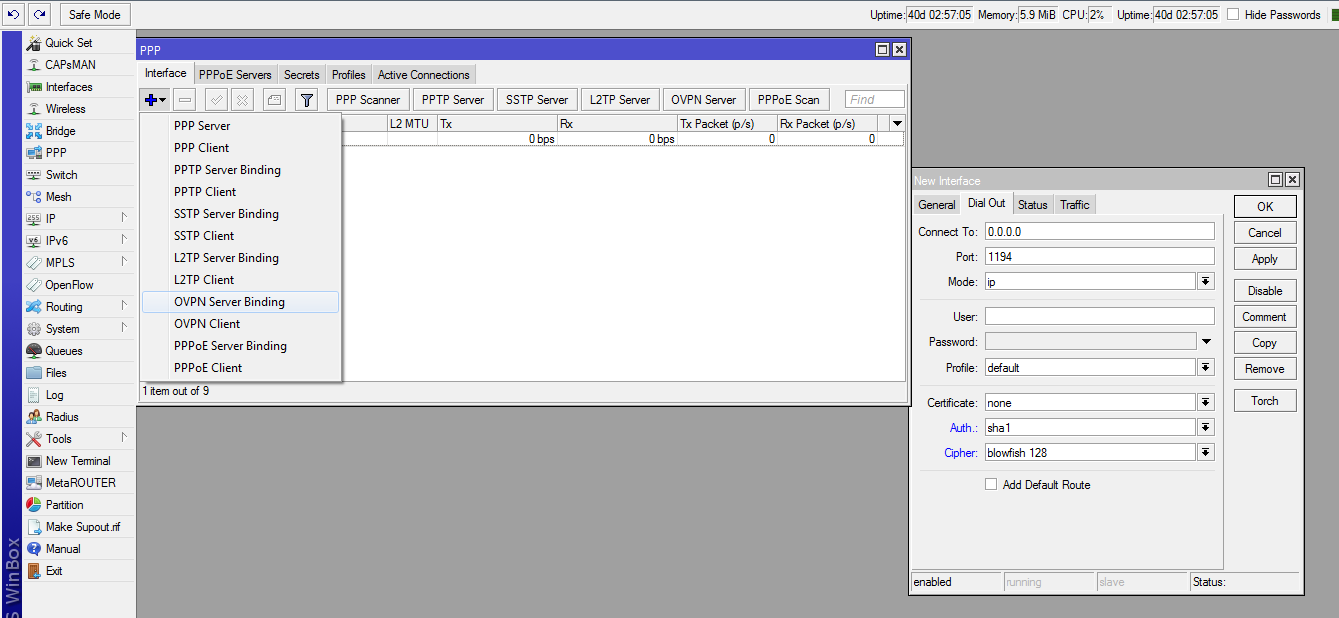Switch to the Profiles tab

(x=349, y=75)
